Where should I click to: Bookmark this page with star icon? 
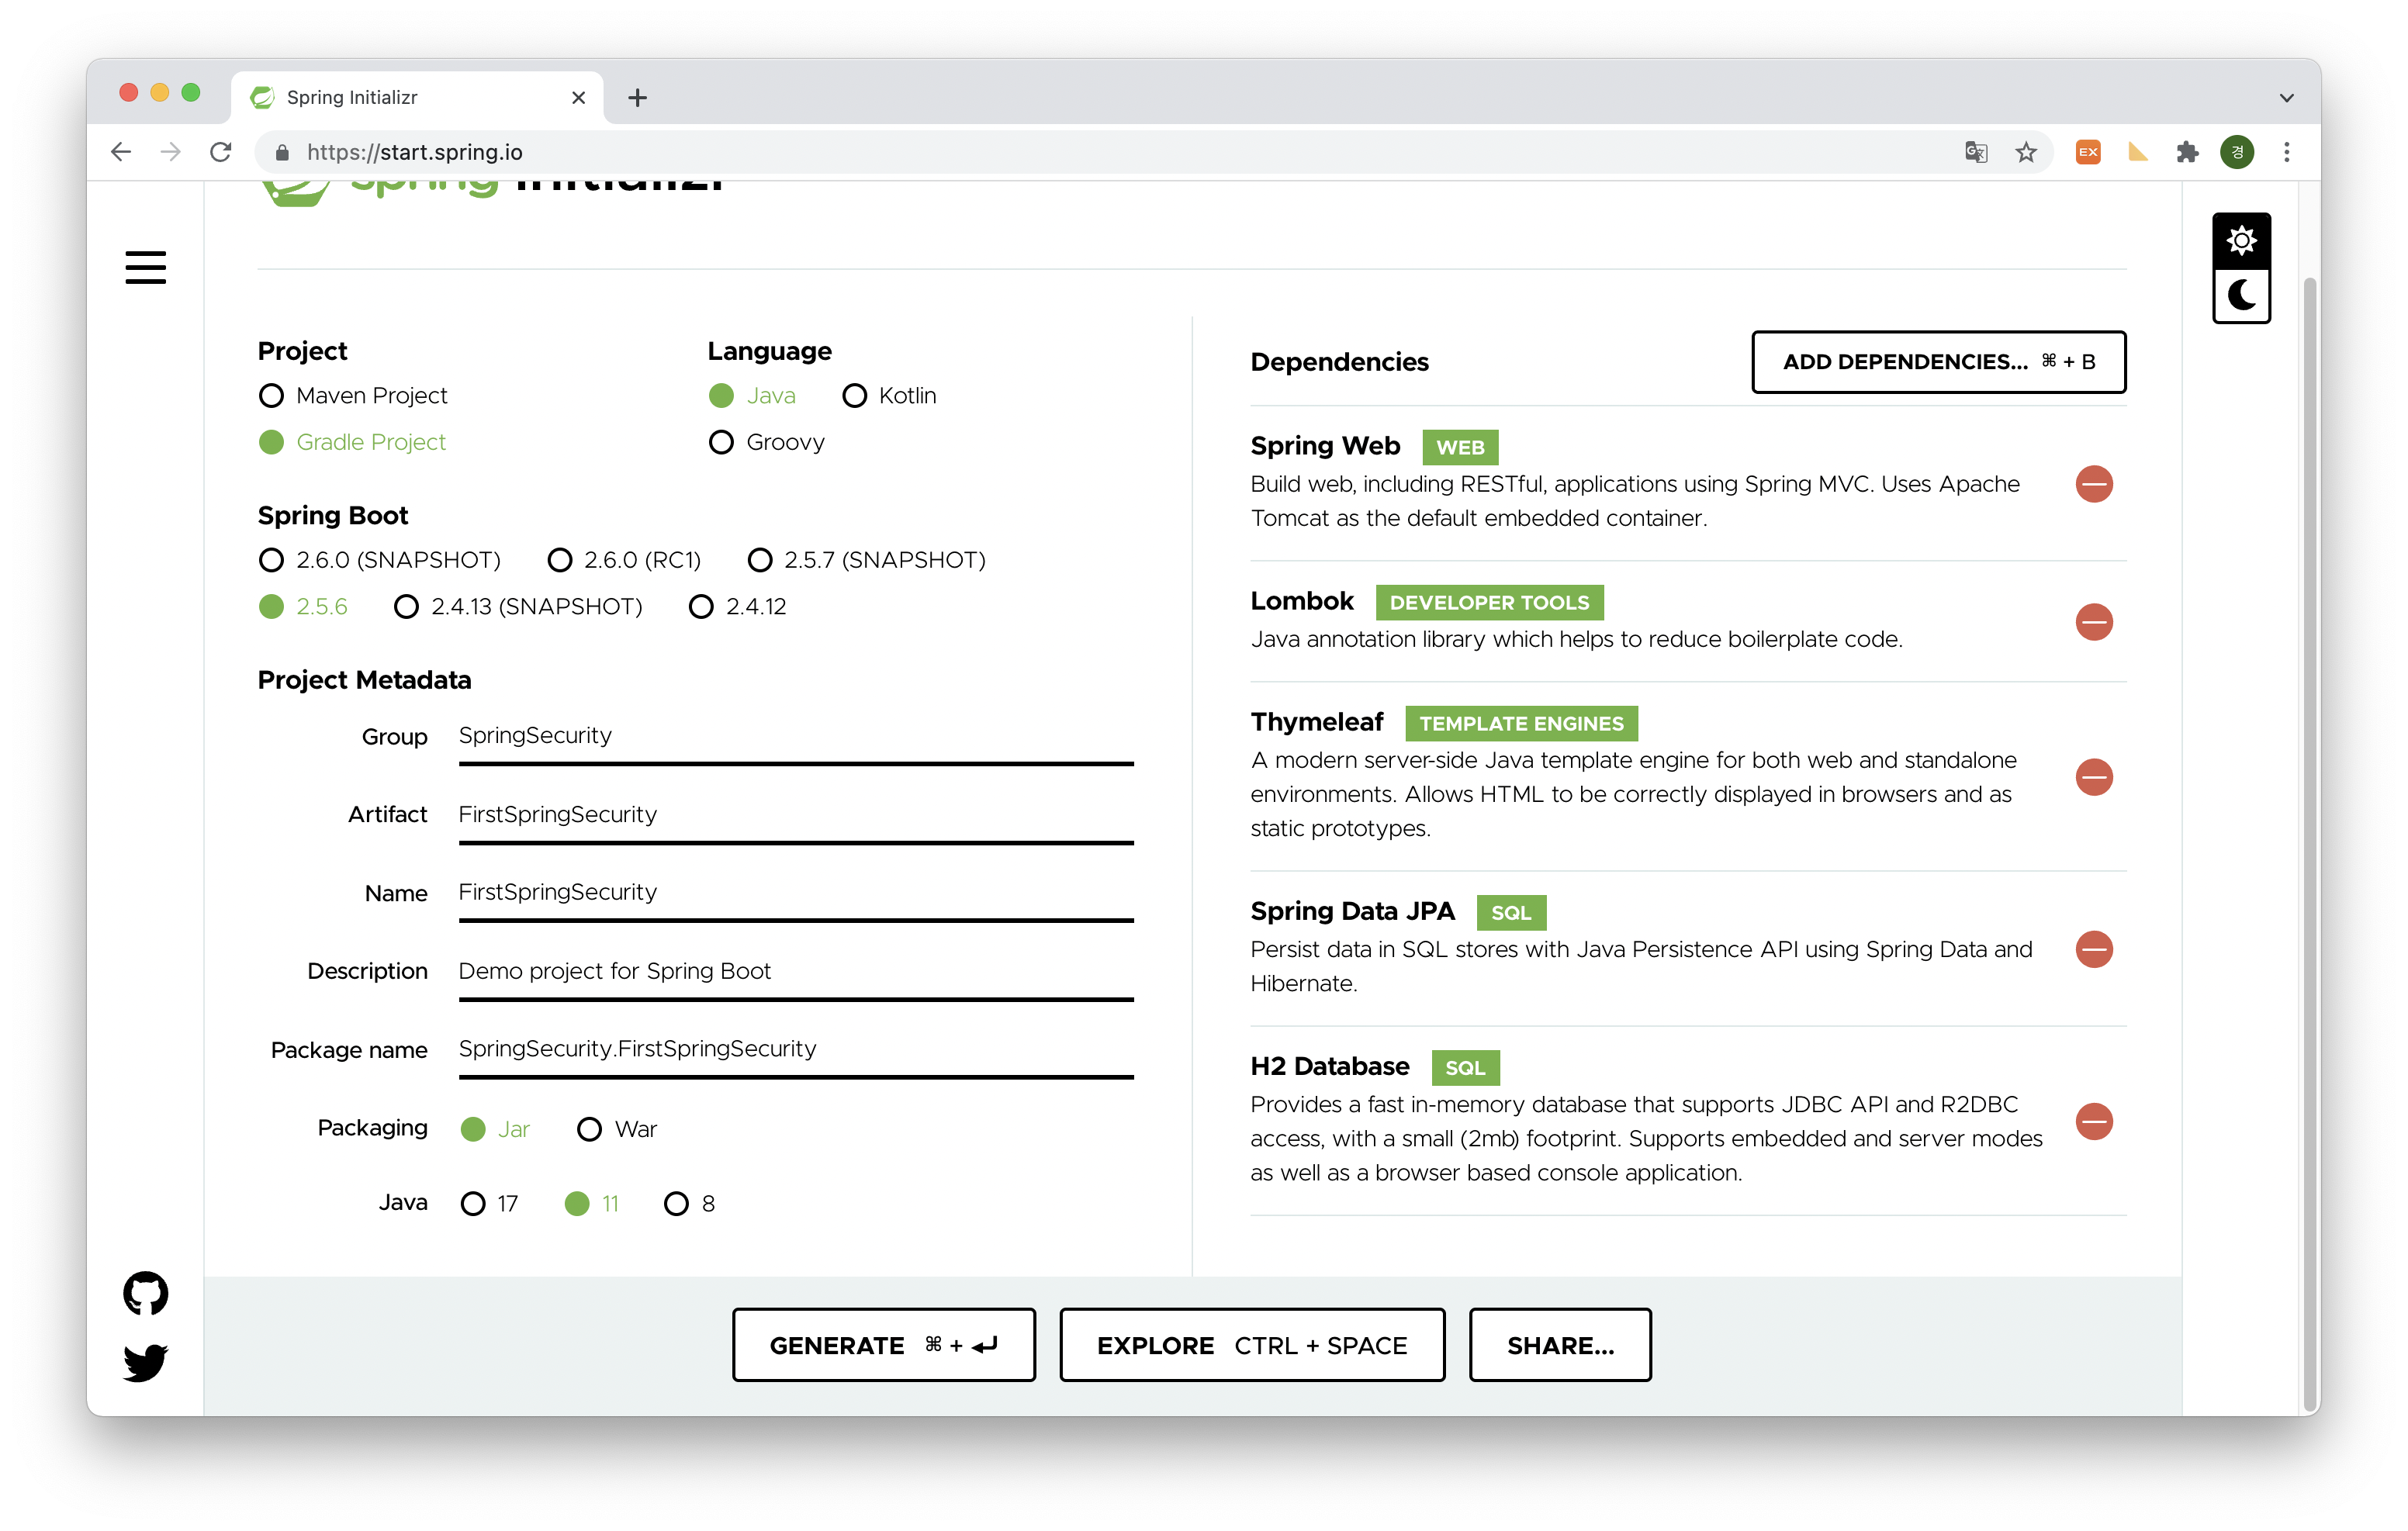point(2025,152)
